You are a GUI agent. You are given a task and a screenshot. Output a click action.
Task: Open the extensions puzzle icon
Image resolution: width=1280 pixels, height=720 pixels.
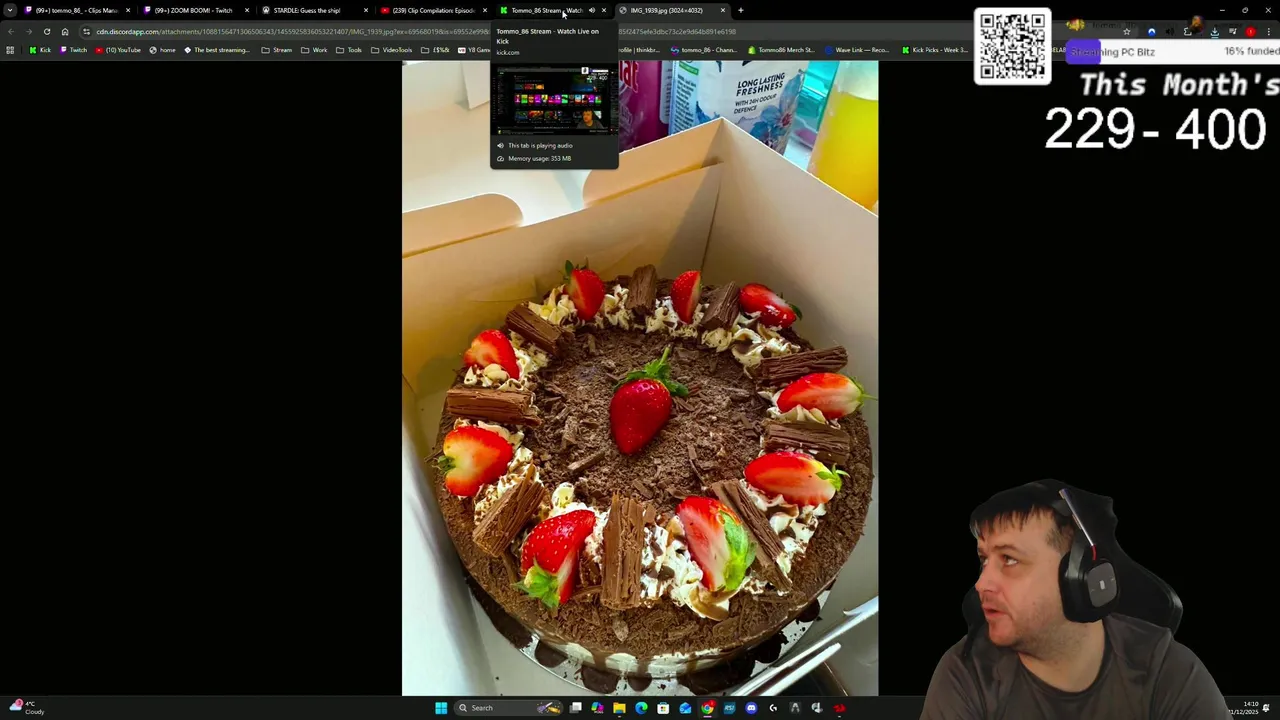click(1188, 31)
